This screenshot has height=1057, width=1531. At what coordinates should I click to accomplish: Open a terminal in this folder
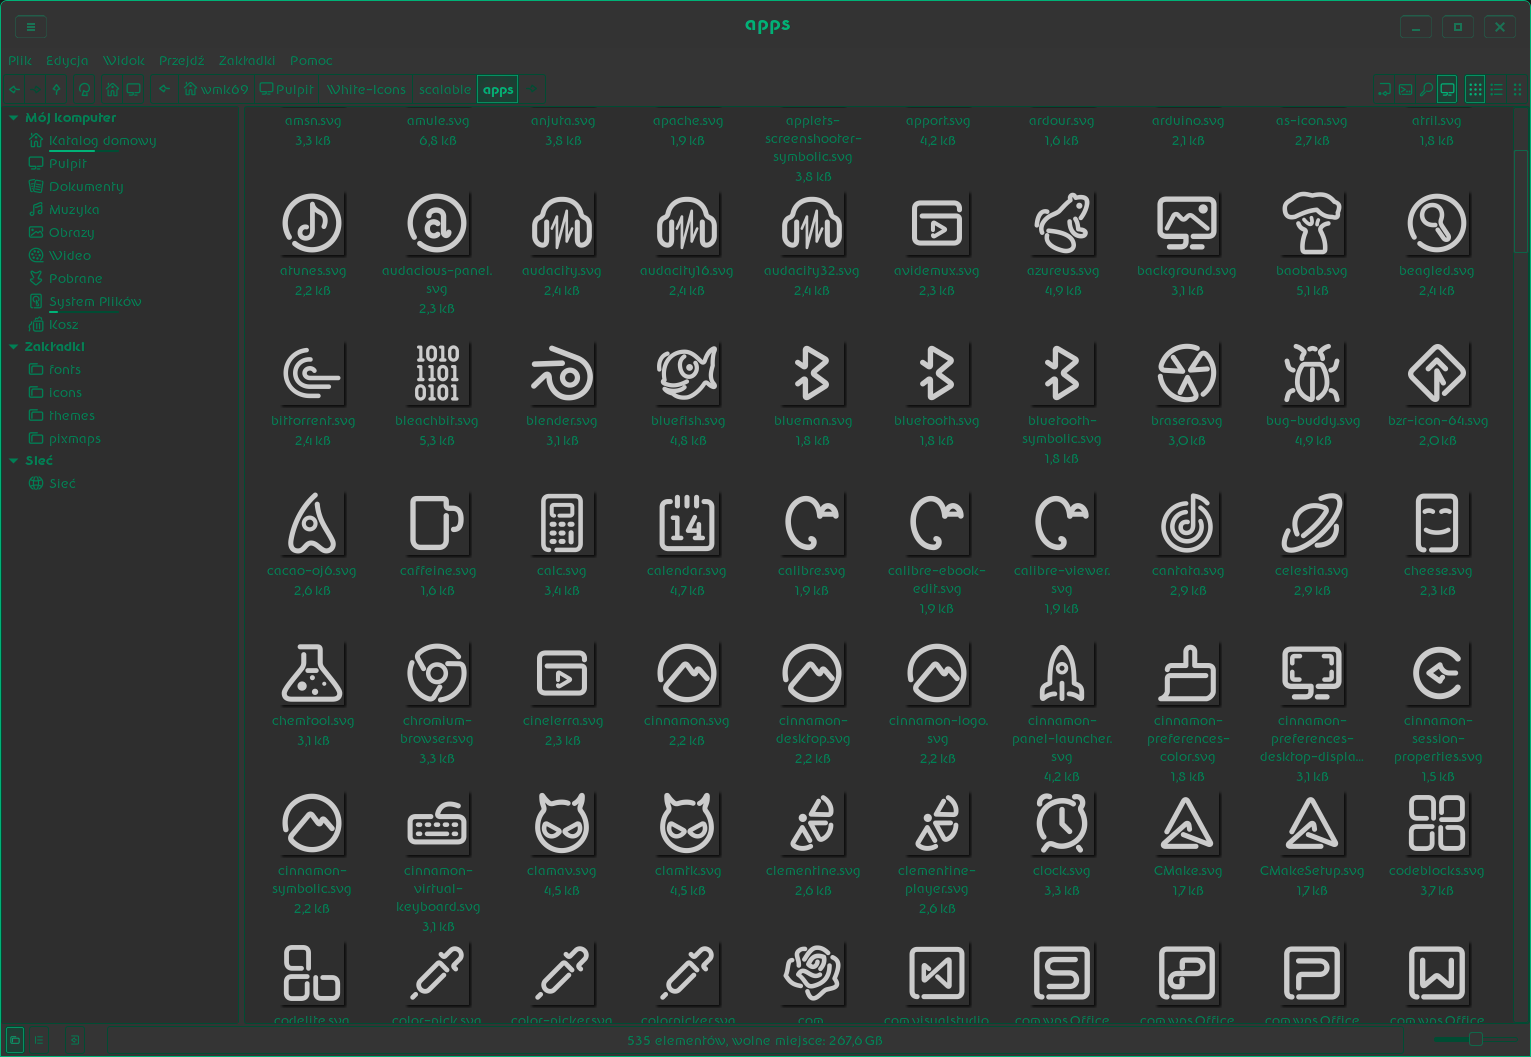[x=1405, y=89]
